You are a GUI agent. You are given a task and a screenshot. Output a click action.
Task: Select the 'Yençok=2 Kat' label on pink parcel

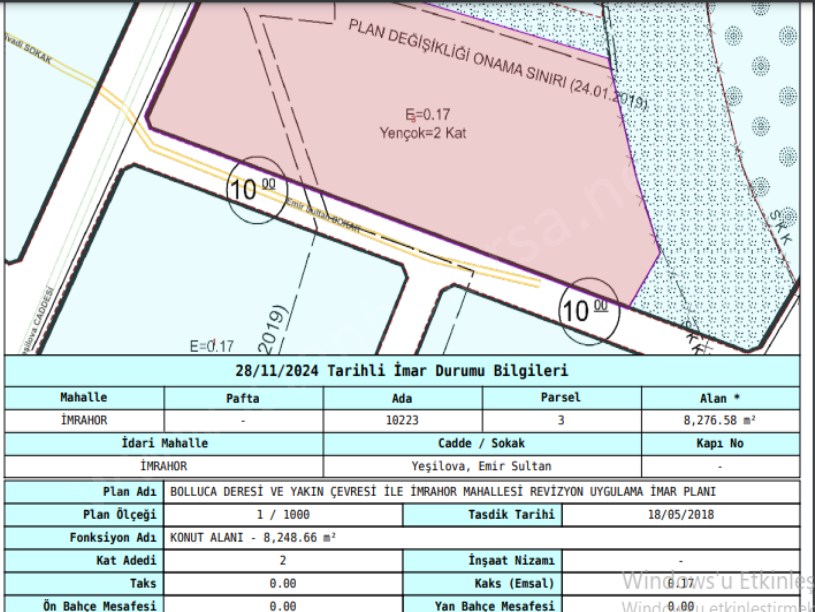(424, 132)
